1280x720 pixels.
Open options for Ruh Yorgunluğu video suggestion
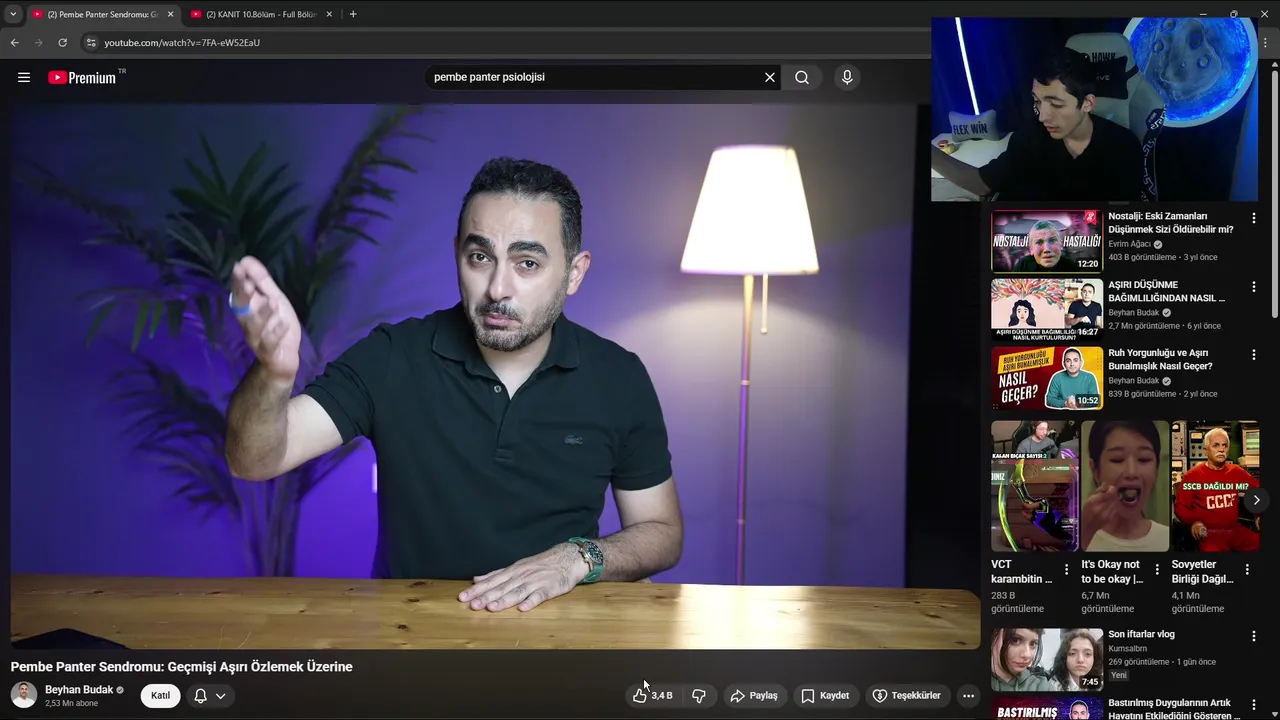coord(1254,355)
